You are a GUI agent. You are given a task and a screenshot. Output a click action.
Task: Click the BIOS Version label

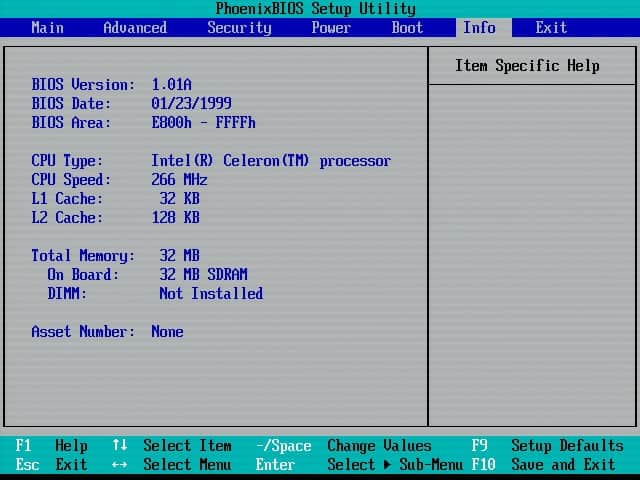(x=83, y=84)
